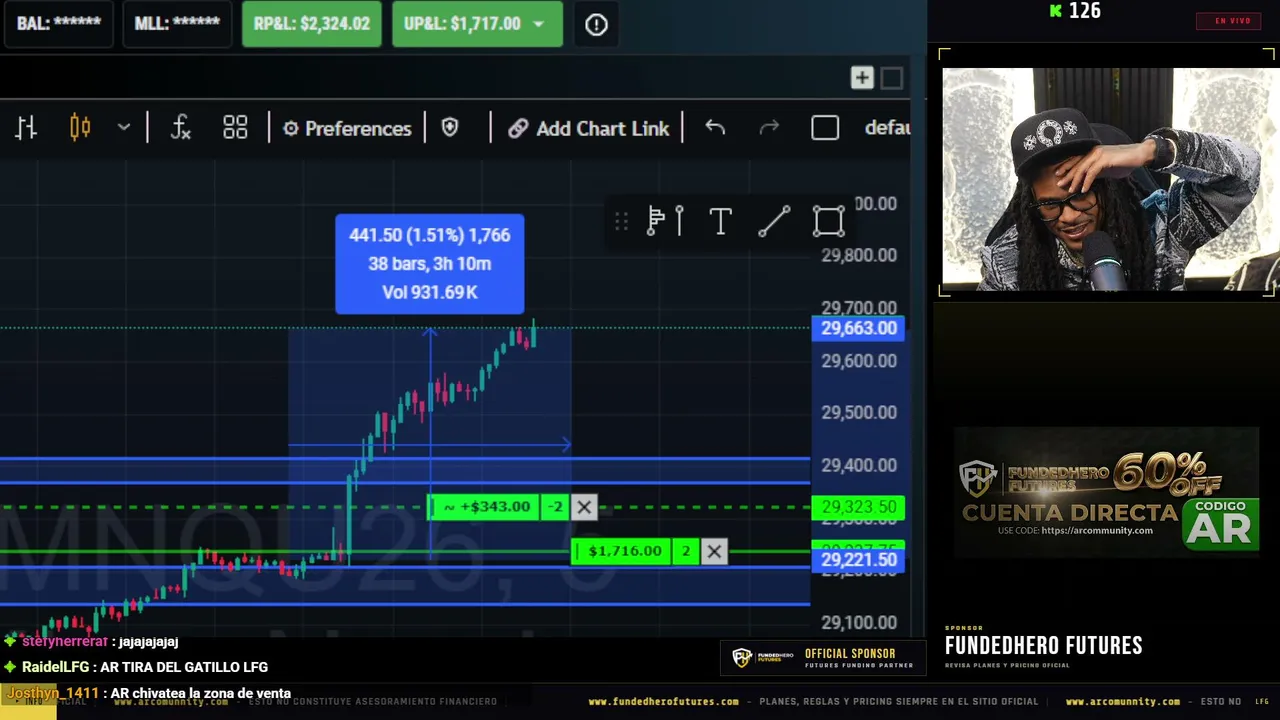This screenshot has height=720, width=1280.
Task: Open the four-square layout grid icon
Action: tap(235, 128)
